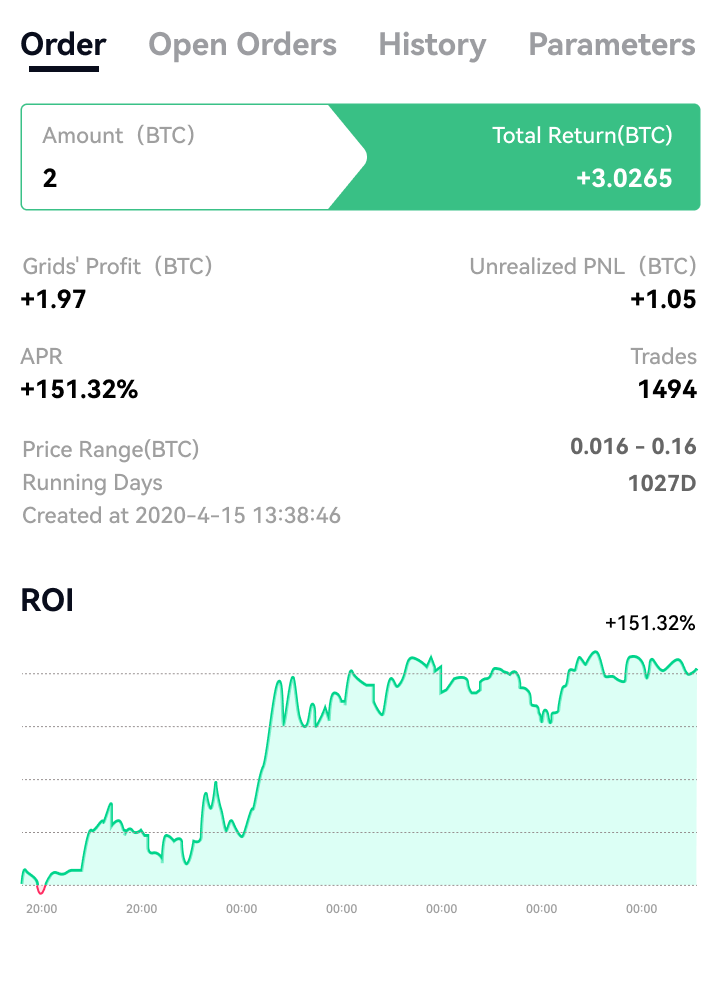Click the red dip at chart start
The height and width of the screenshot is (985, 720).
(40, 889)
